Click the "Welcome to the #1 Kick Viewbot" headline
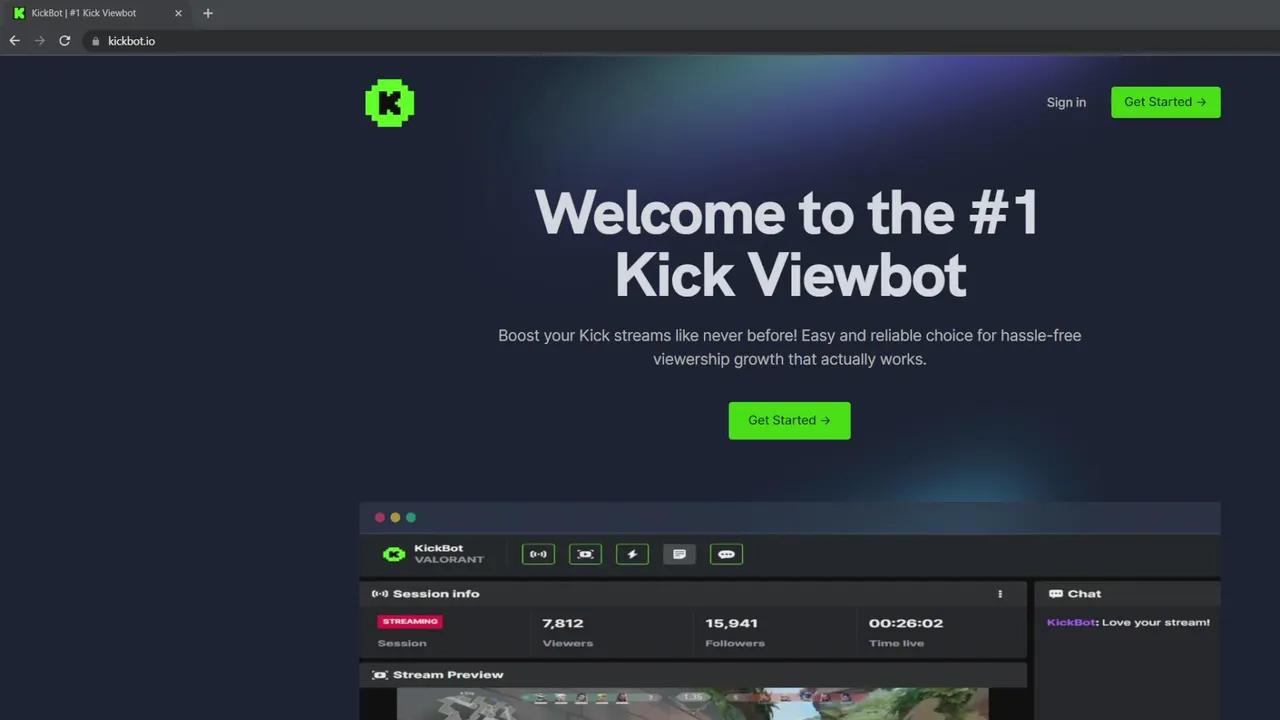The image size is (1280, 720). 789,243
